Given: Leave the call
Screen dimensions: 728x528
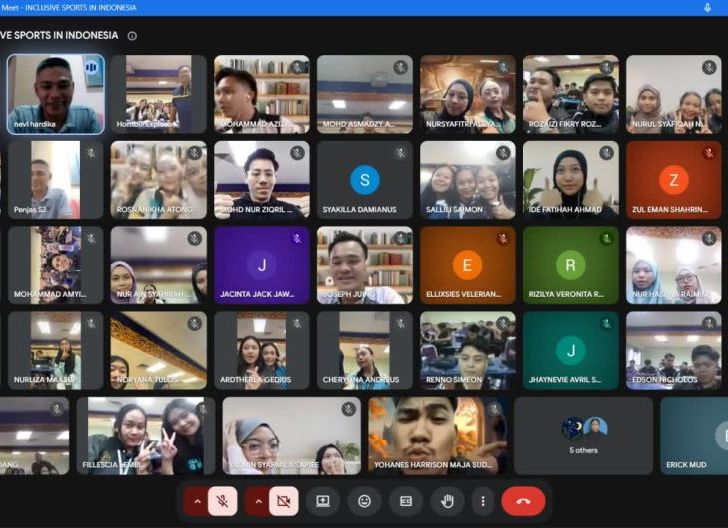Looking at the screenshot, I should (x=523, y=501).
